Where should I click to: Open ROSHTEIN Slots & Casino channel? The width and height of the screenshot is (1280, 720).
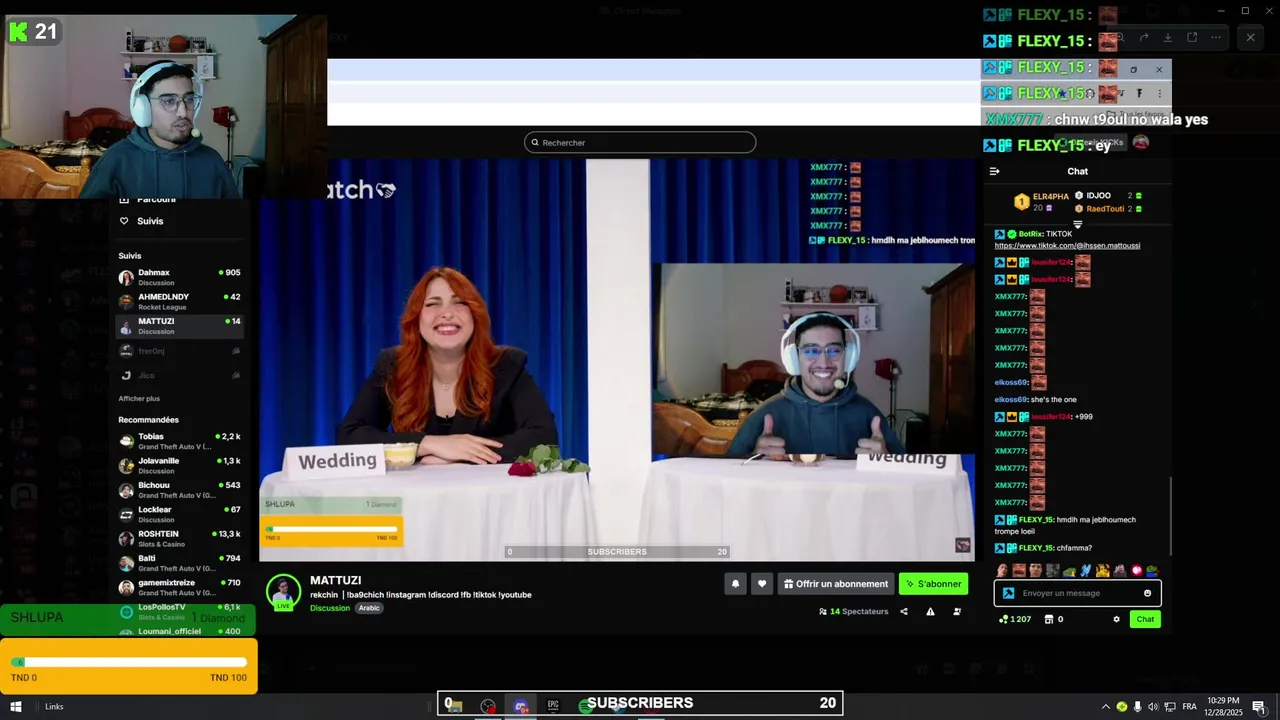[180, 539]
